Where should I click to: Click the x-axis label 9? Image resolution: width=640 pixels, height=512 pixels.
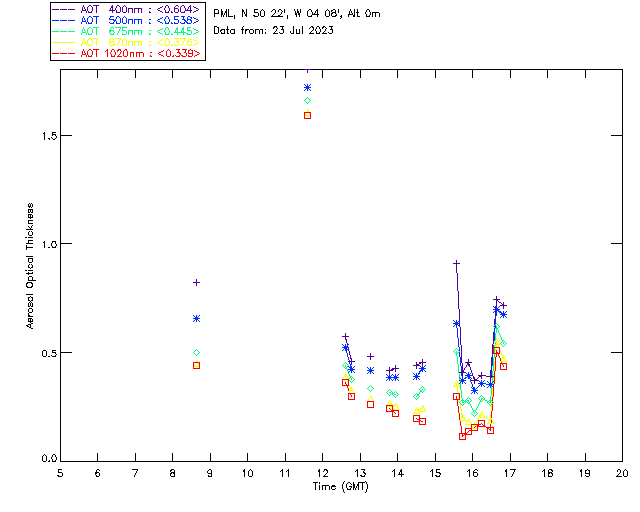[x=210, y=473]
